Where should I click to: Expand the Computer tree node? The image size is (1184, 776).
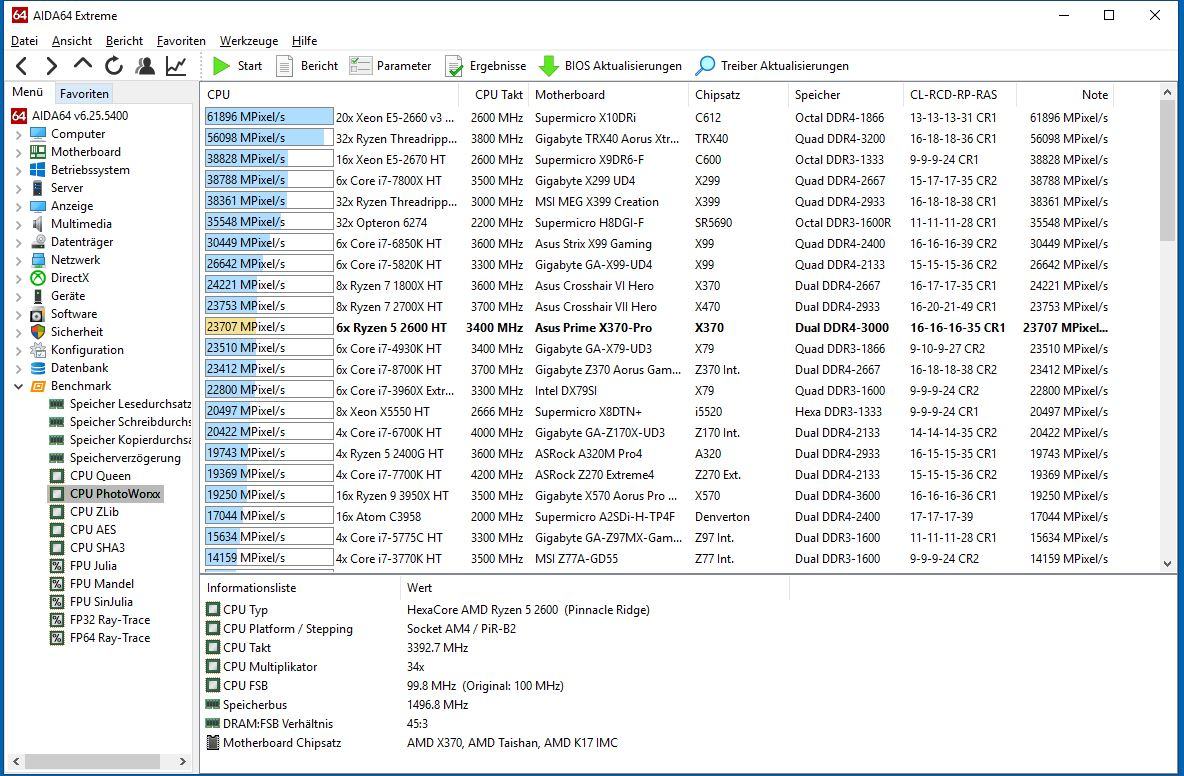click(x=19, y=134)
